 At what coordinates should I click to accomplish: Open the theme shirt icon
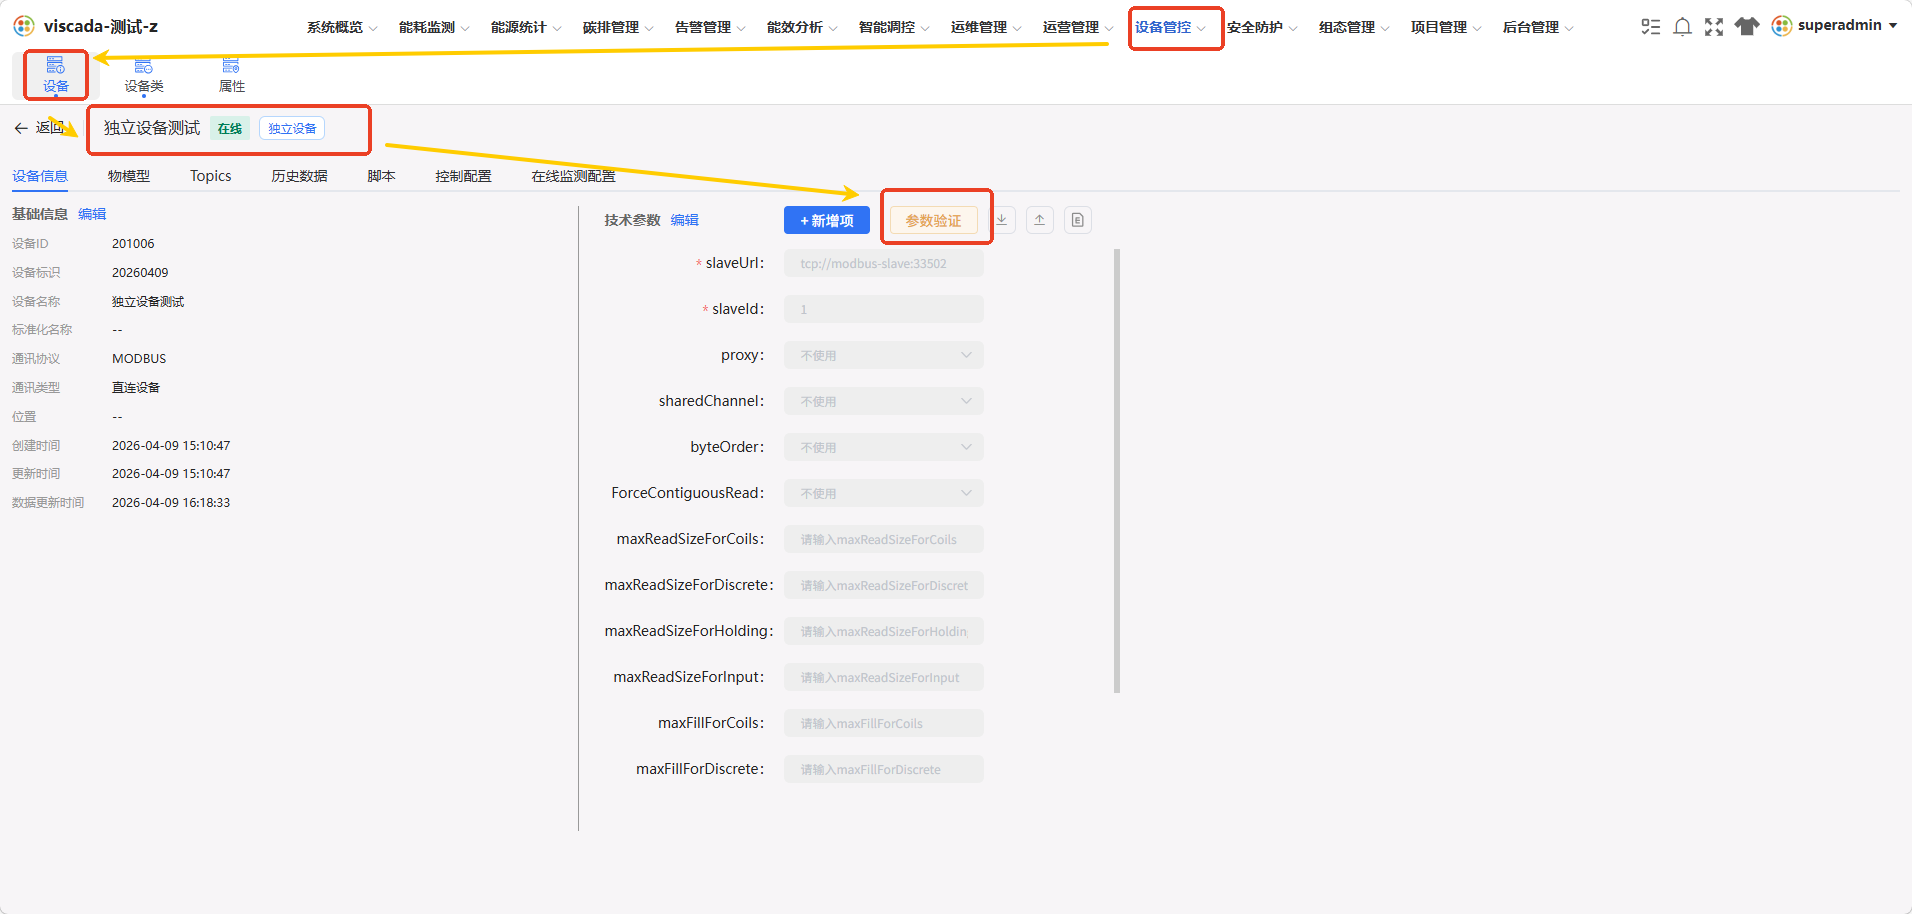point(1747,27)
